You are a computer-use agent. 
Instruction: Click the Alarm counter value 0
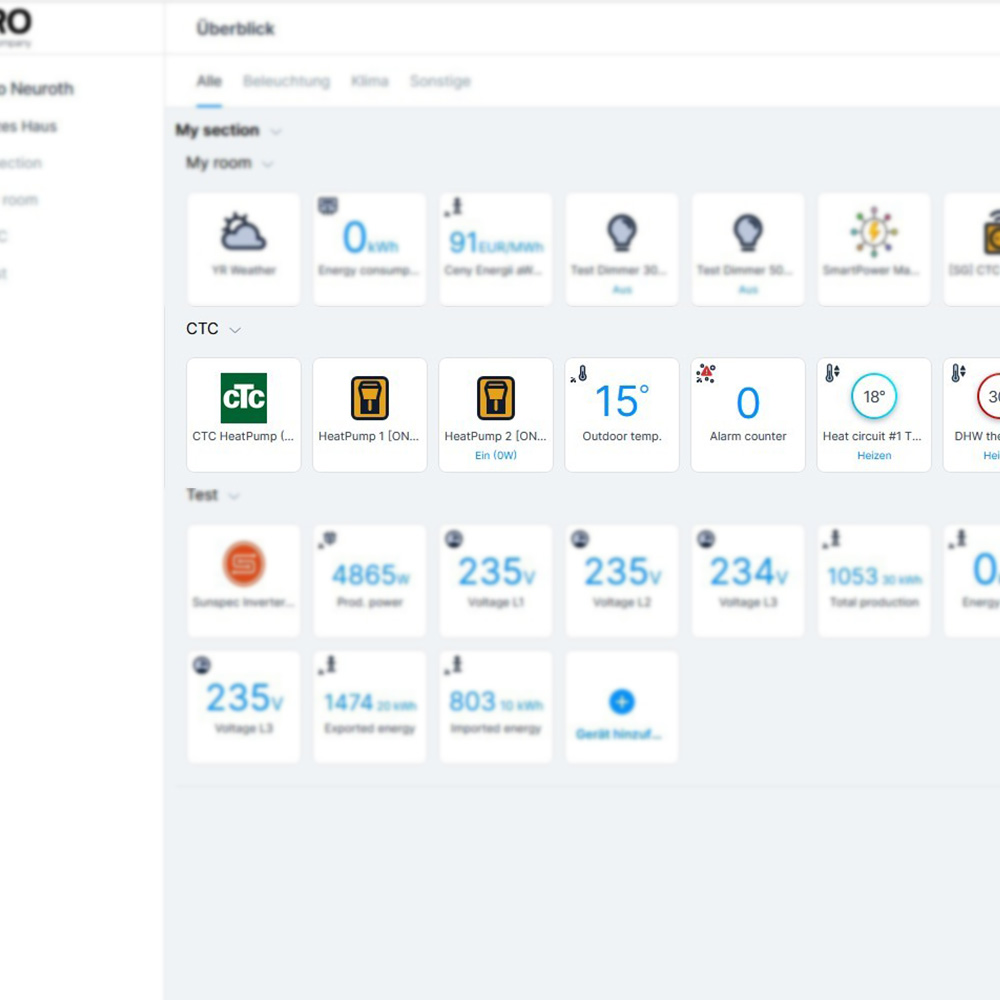(x=748, y=402)
